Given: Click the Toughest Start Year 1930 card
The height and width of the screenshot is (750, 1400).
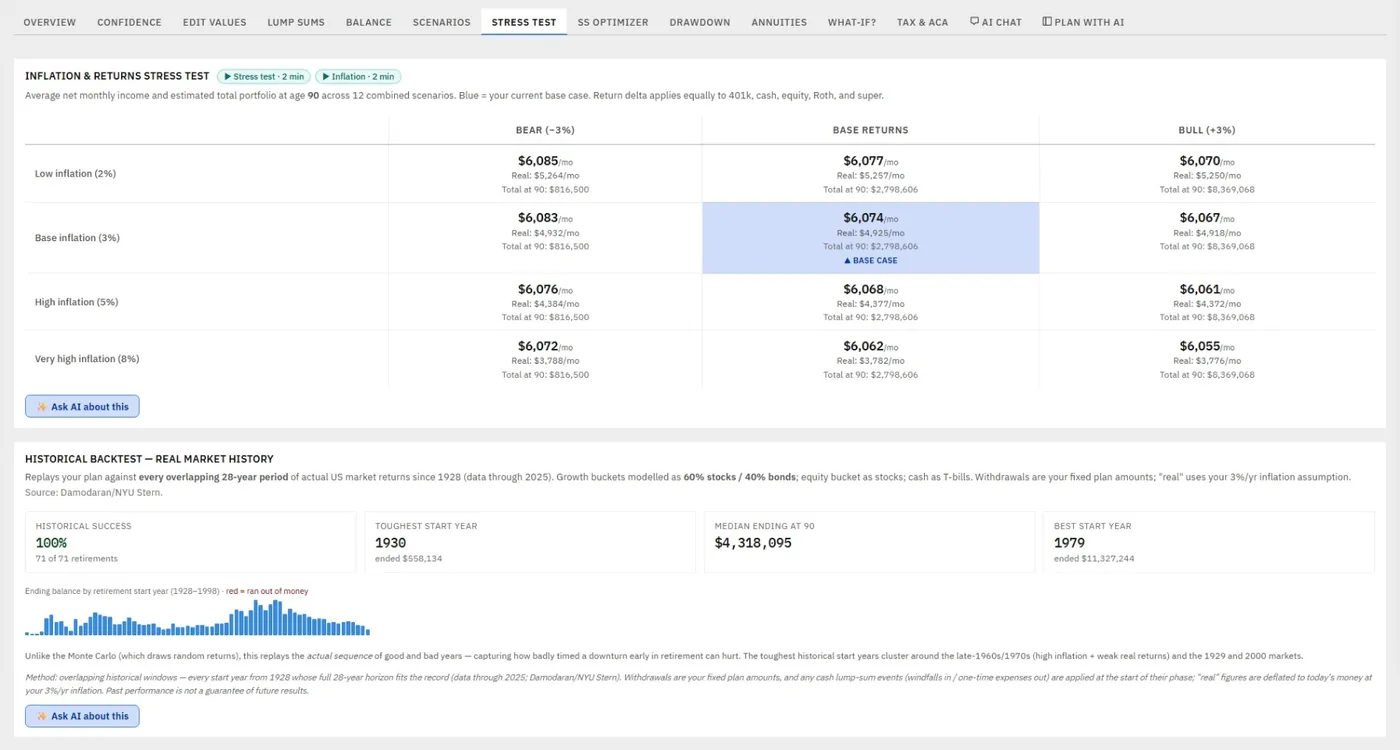Looking at the screenshot, I should point(530,543).
